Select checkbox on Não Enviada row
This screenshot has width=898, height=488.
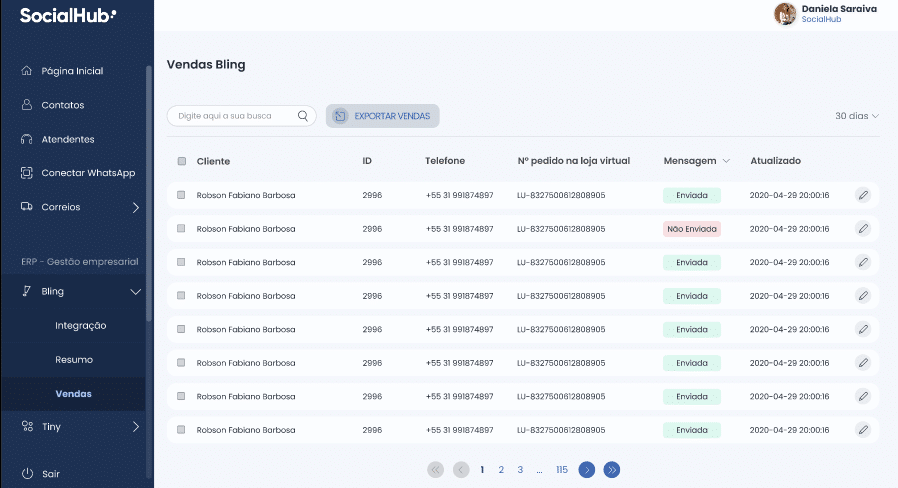click(x=181, y=229)
